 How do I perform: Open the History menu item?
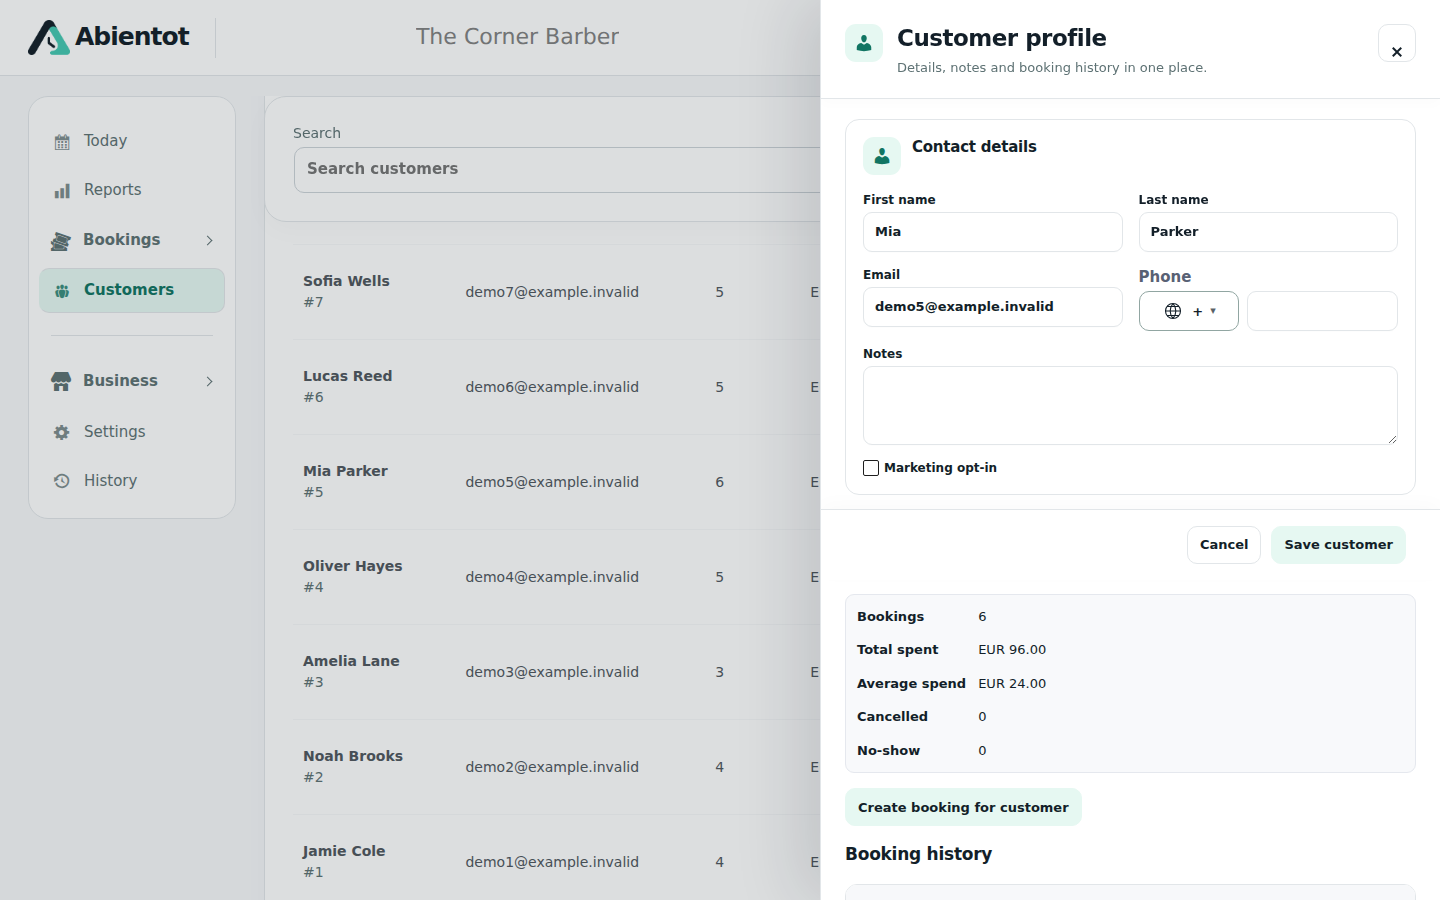pyautogui.click(x=132, y=481)
